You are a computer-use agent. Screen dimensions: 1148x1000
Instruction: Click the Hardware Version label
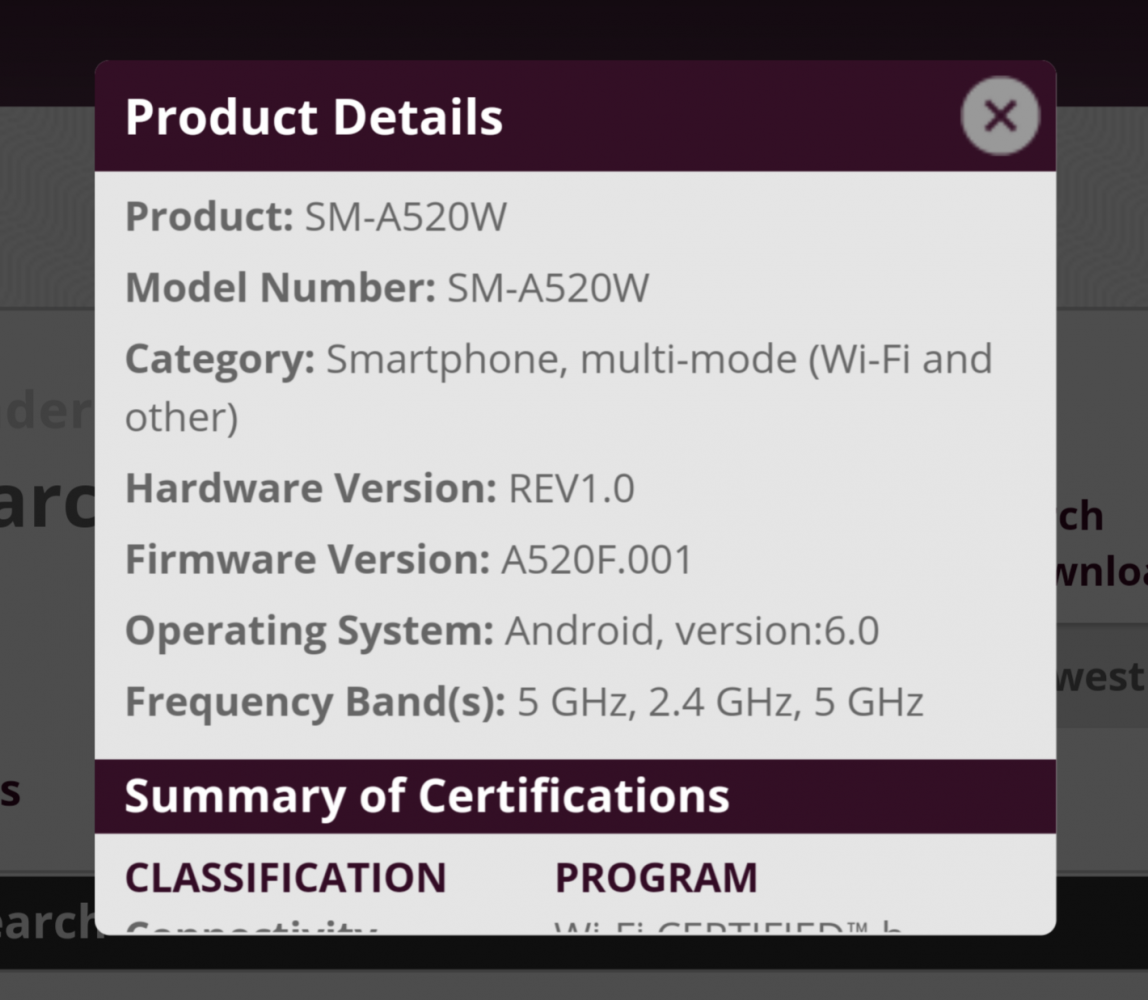[310, 489]
